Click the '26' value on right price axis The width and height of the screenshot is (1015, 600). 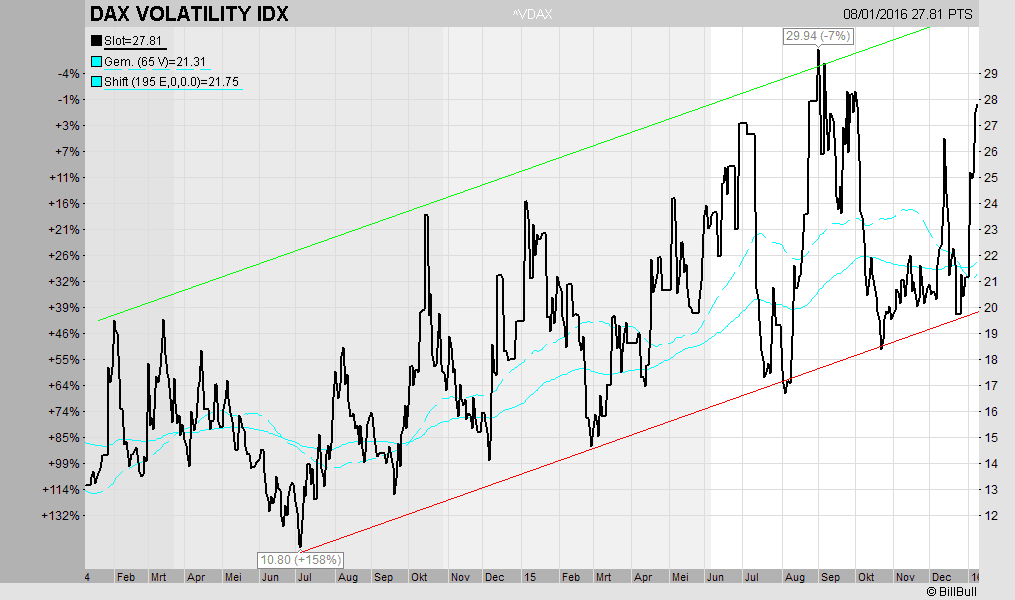[990, 151]
